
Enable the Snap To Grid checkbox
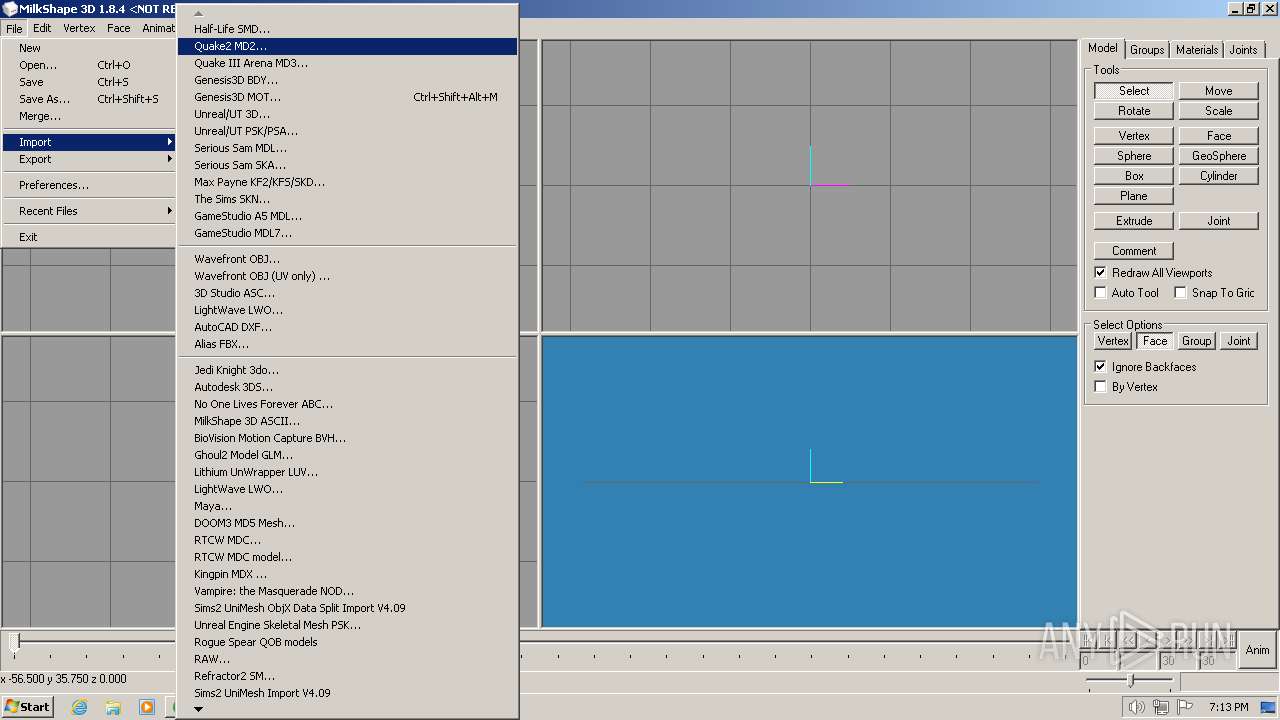click(1181, 293)
